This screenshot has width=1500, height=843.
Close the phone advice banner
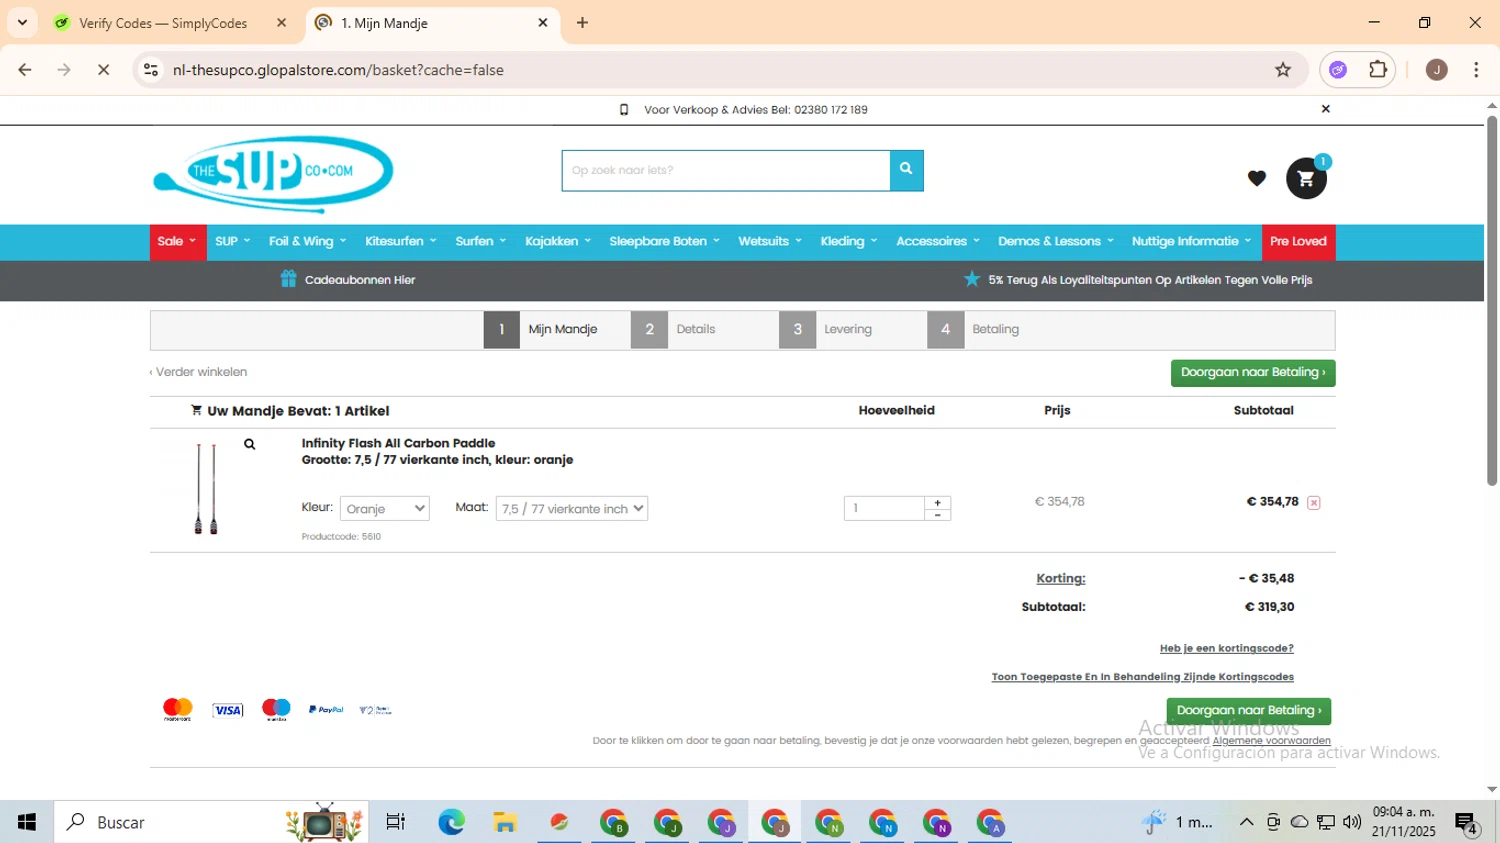1326,109
